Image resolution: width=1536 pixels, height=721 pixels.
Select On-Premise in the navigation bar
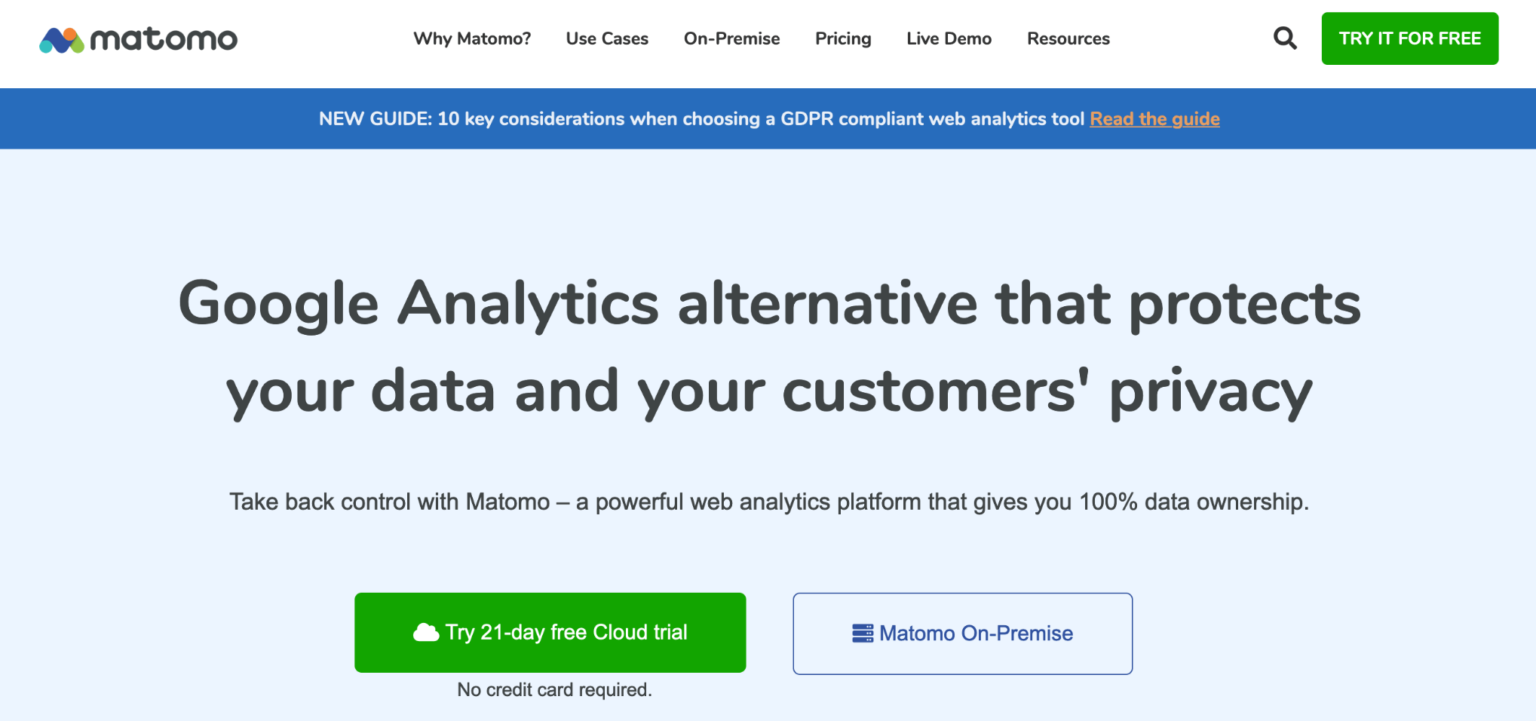731,38
